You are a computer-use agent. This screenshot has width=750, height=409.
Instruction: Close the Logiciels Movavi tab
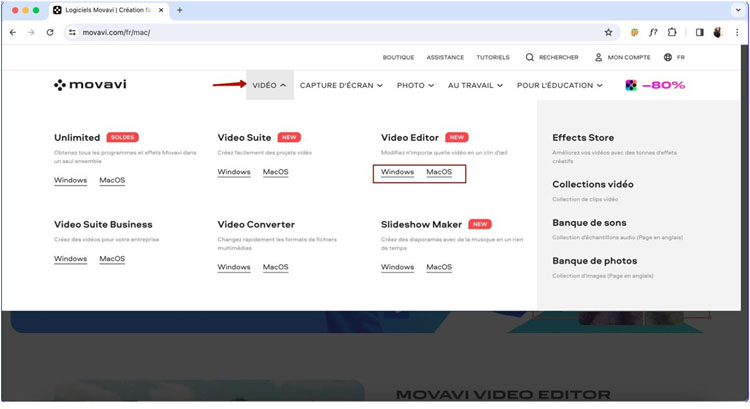pyautogui.click(x=161, y=10)
